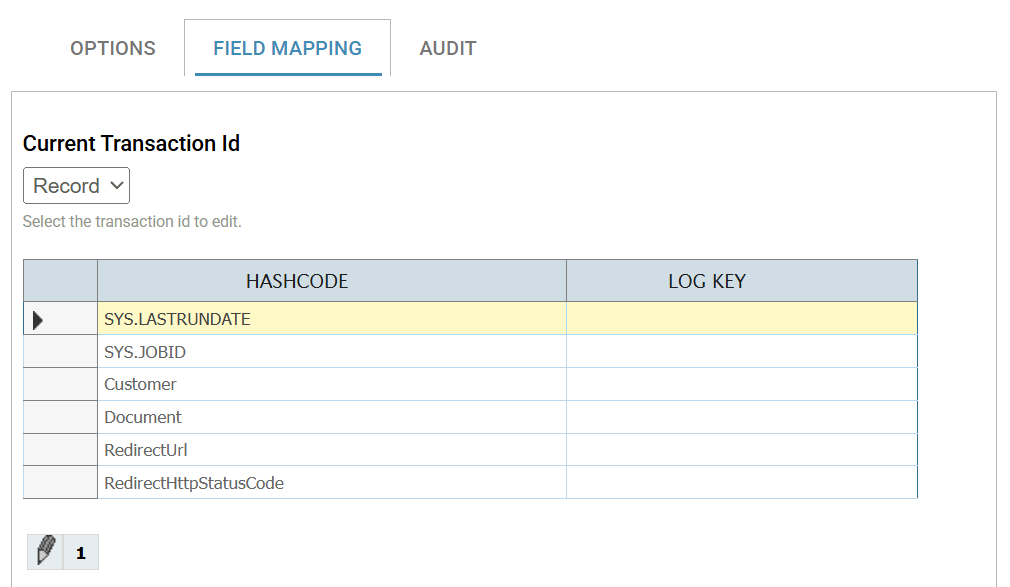Click row selector for Document

(x=61, y=417)
